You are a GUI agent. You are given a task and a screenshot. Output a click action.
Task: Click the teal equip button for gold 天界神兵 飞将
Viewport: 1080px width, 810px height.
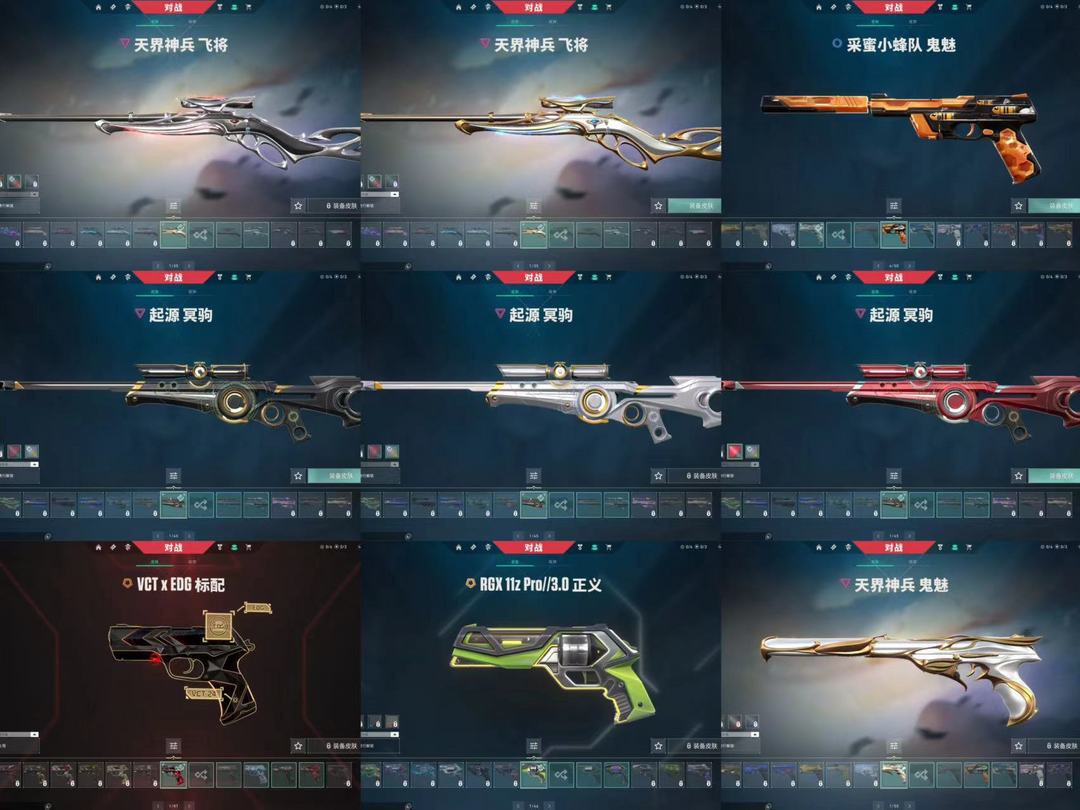[x=694, y=206]
